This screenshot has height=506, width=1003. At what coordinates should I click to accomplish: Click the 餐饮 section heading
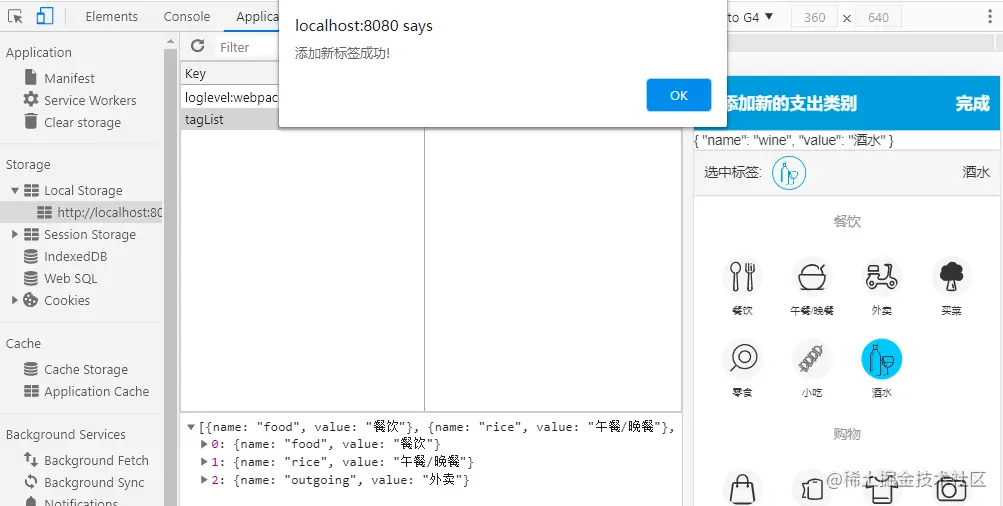point(847,221)
